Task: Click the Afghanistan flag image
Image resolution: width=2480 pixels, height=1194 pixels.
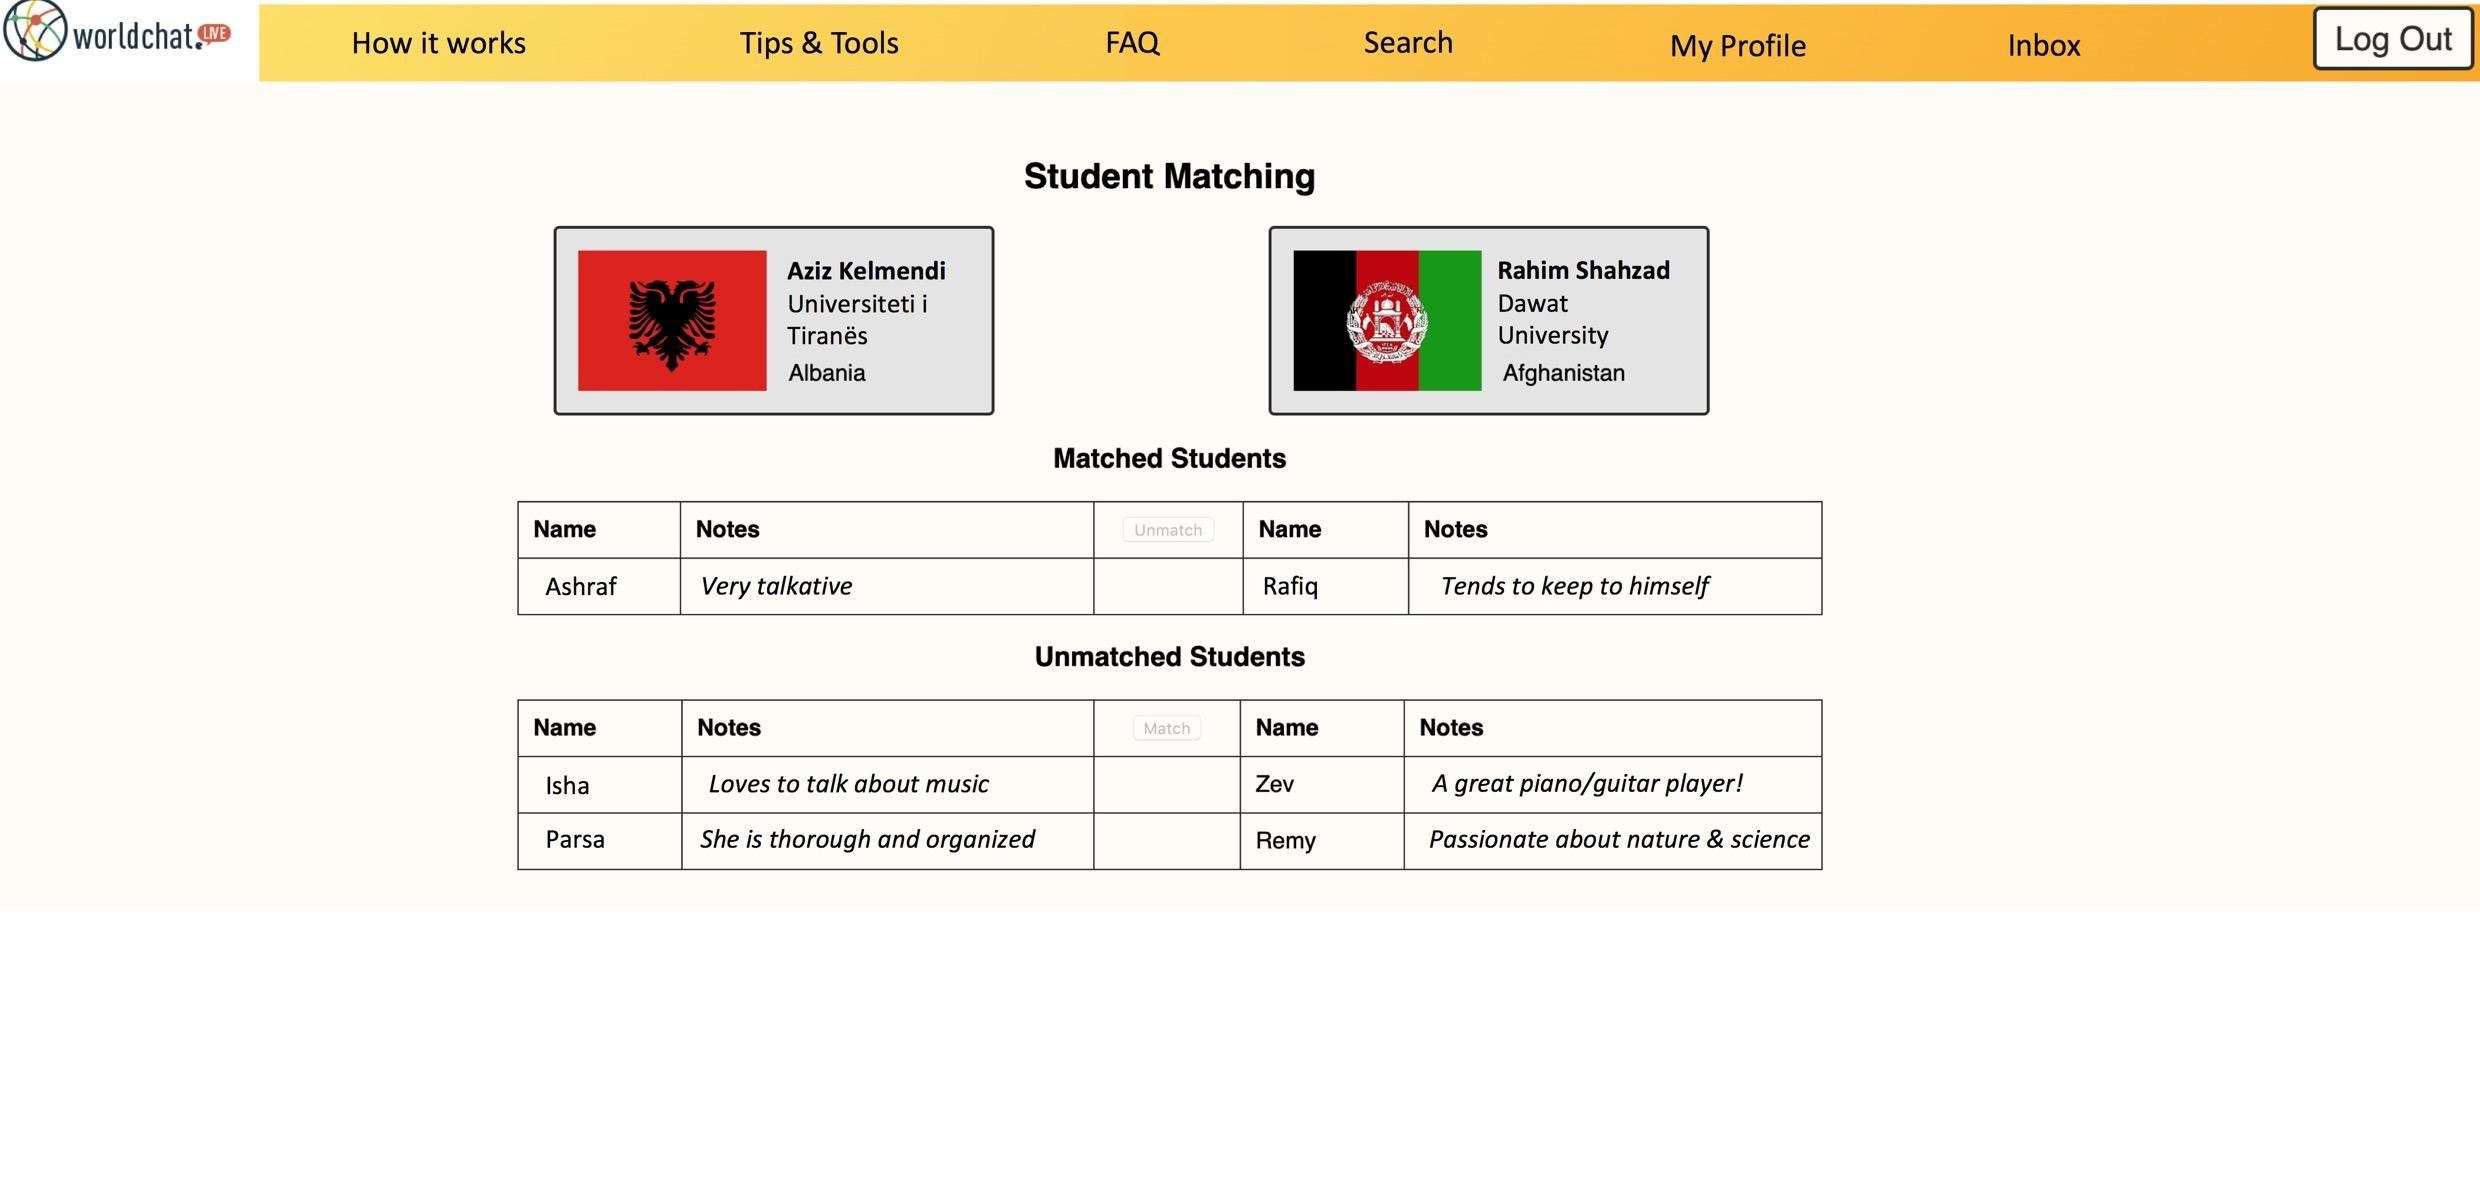Action: pyautogui.click(x=1387, y=320)
